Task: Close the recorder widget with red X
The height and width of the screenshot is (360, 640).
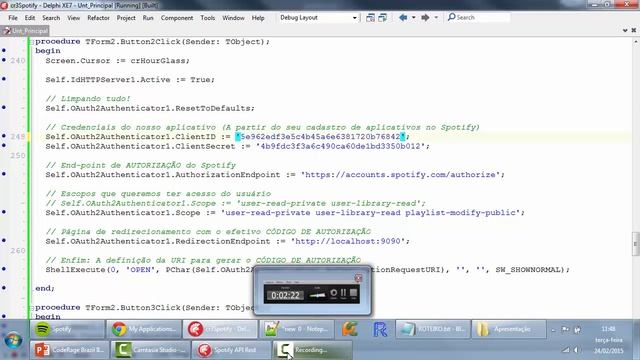Action: pyautogui.click(x=358, y=278)
